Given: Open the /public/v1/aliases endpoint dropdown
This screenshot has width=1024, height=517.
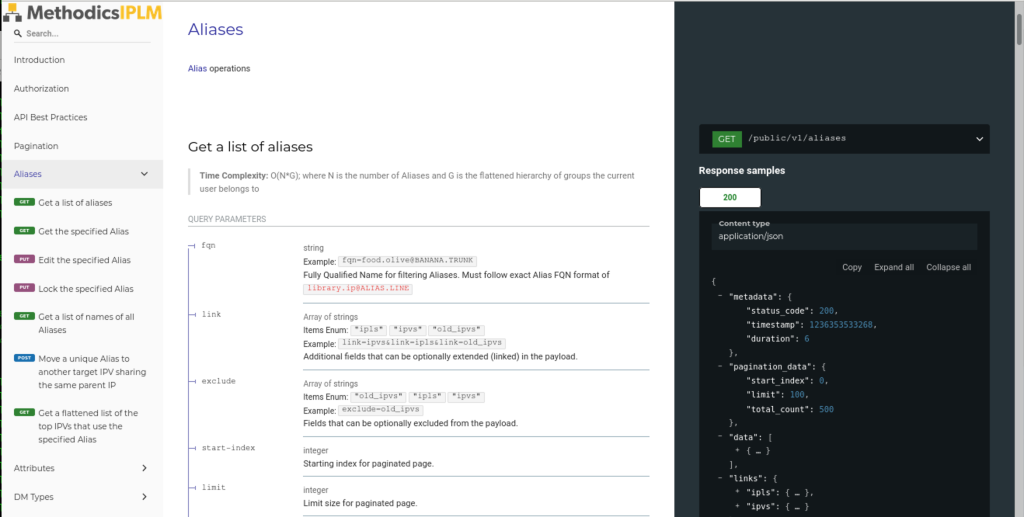Looking at the screenshot, I should pos(978,139).
